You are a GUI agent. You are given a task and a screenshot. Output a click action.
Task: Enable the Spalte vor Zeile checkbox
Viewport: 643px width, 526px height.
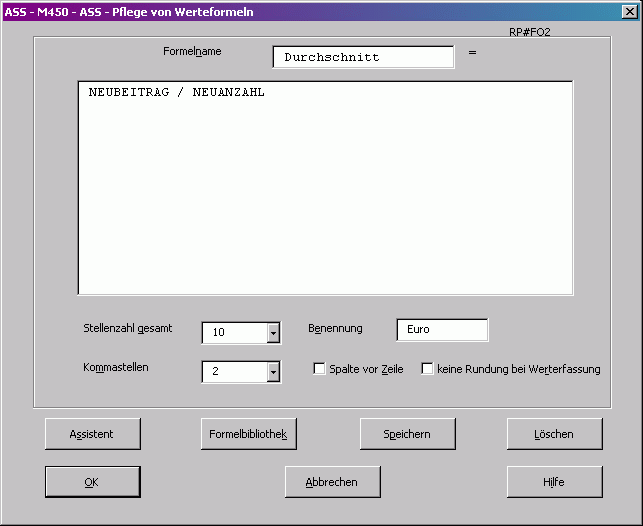(x=320, y=369)
